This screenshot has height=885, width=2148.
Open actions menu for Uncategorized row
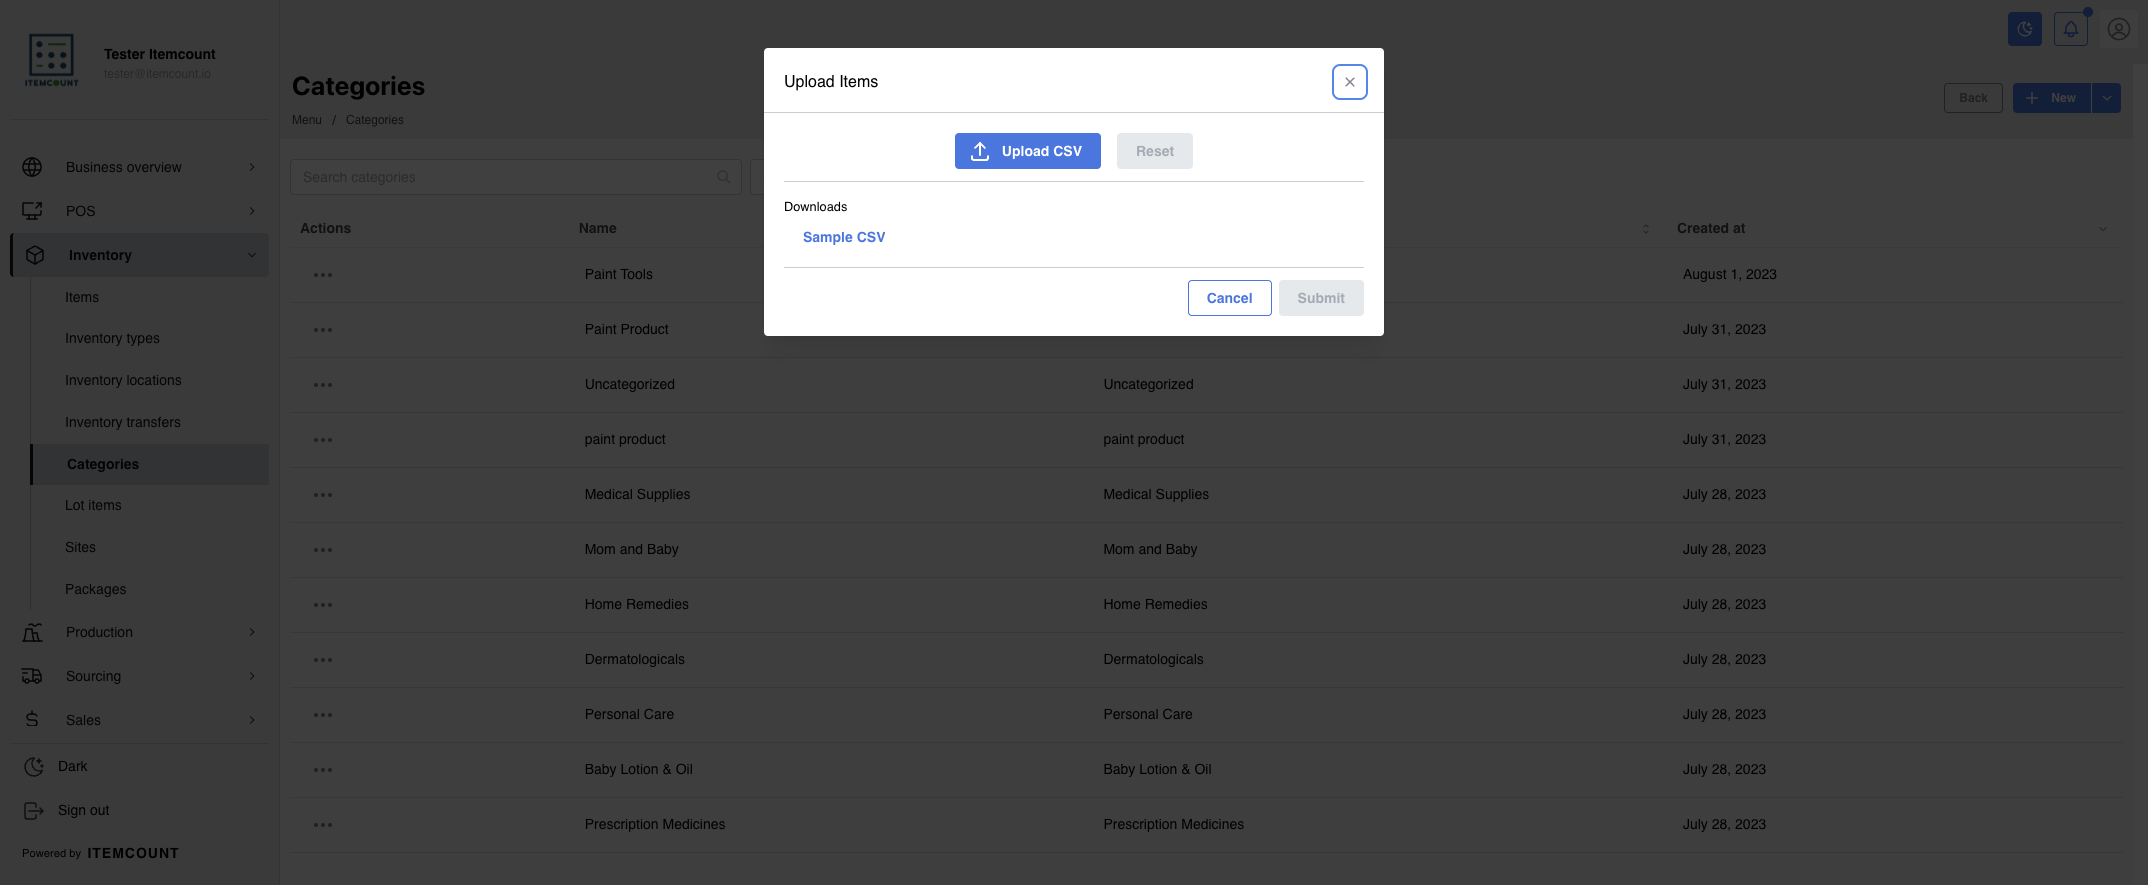pyautogui.click(x=323, y=385)
